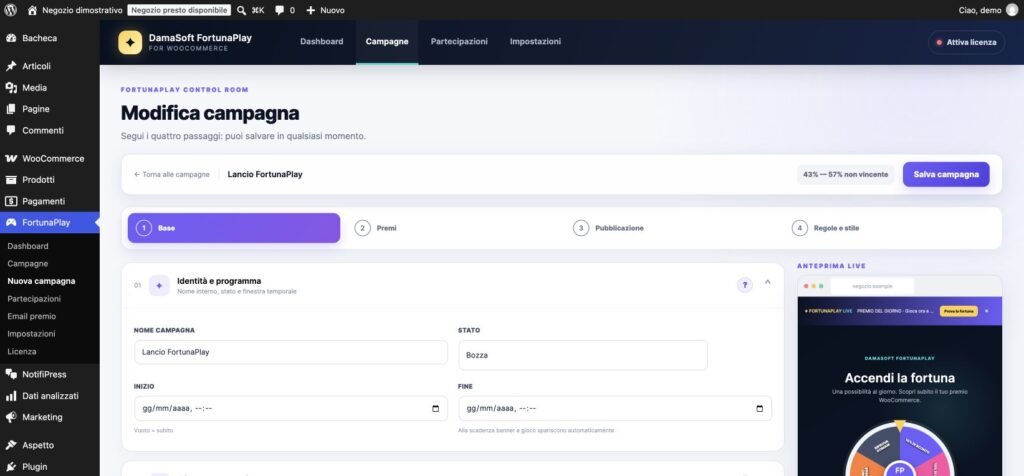Open Pagamenti icon in sidebar

[10, 201]
